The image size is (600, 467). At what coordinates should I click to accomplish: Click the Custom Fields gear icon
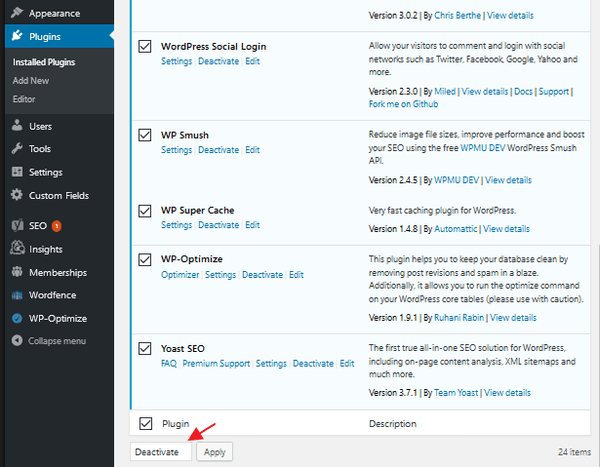coord(17,195)
